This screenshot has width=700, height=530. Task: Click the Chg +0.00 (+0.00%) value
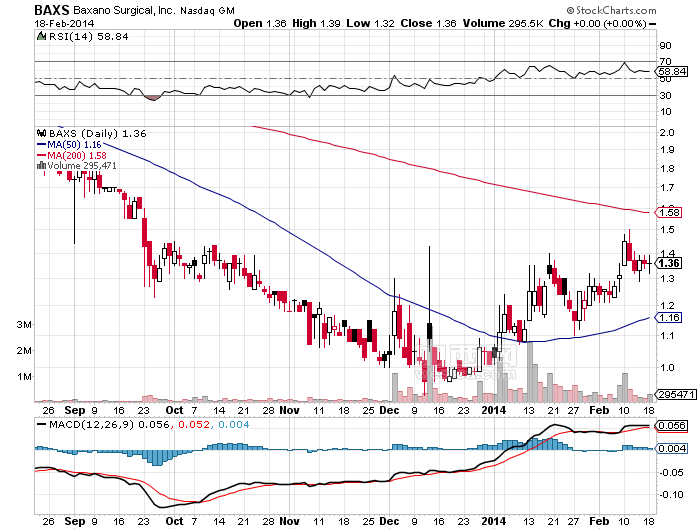[597, 23]
